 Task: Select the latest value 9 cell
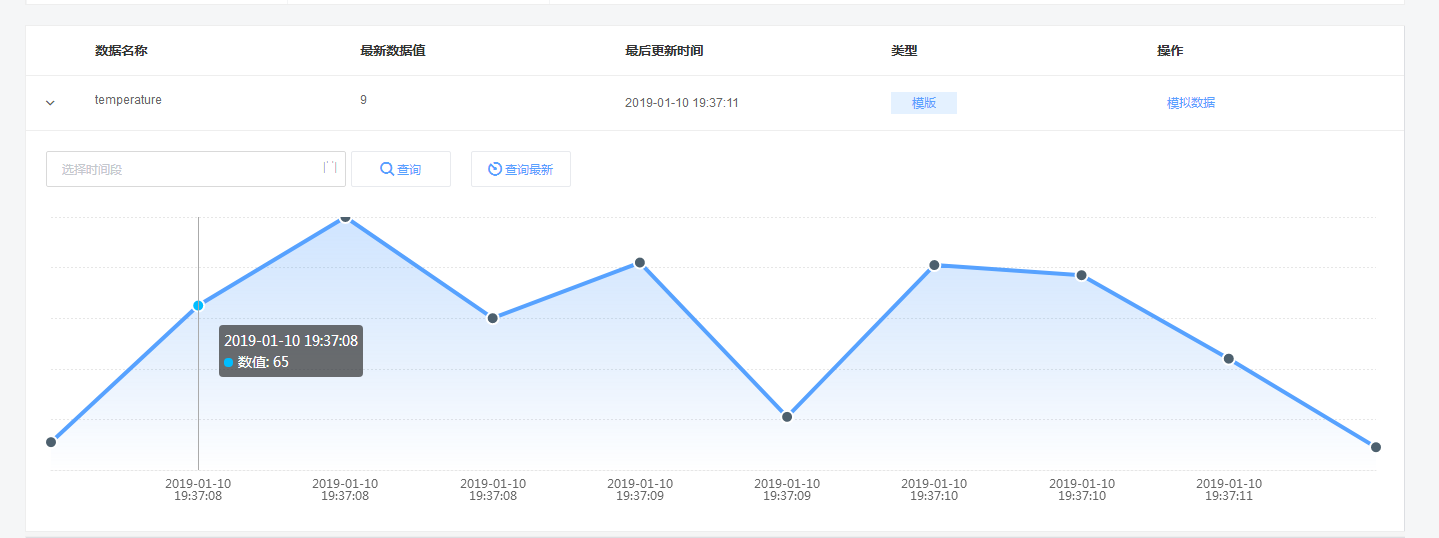364,100
